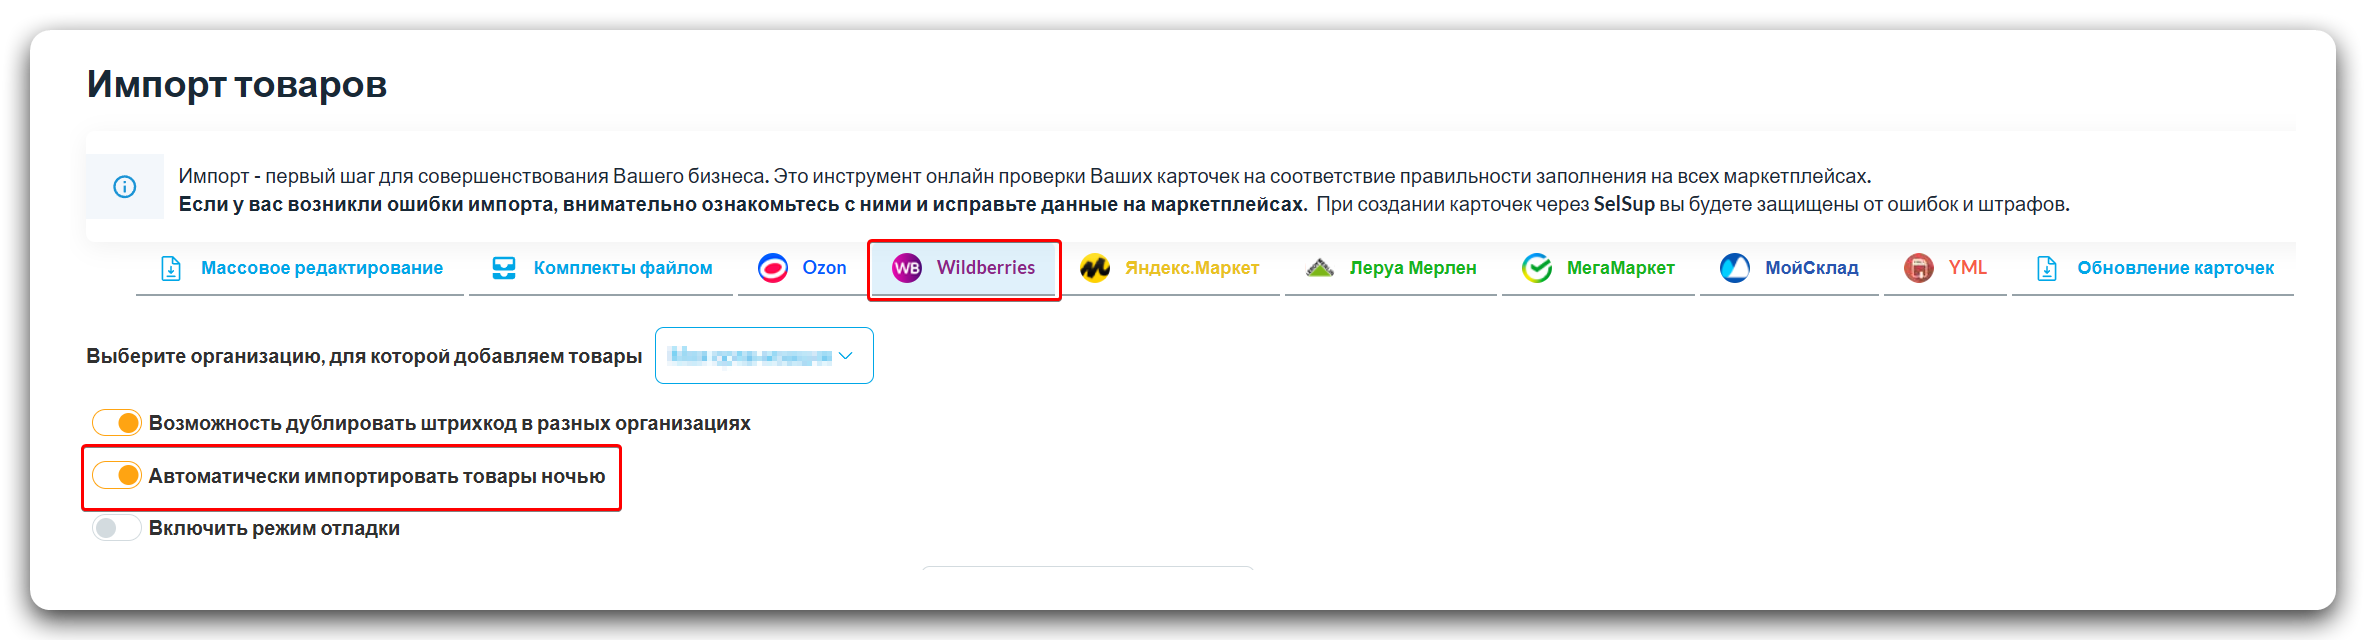Click the Mass editing document icon
The image size is (2366, 640).
click(x=171, y=268)
